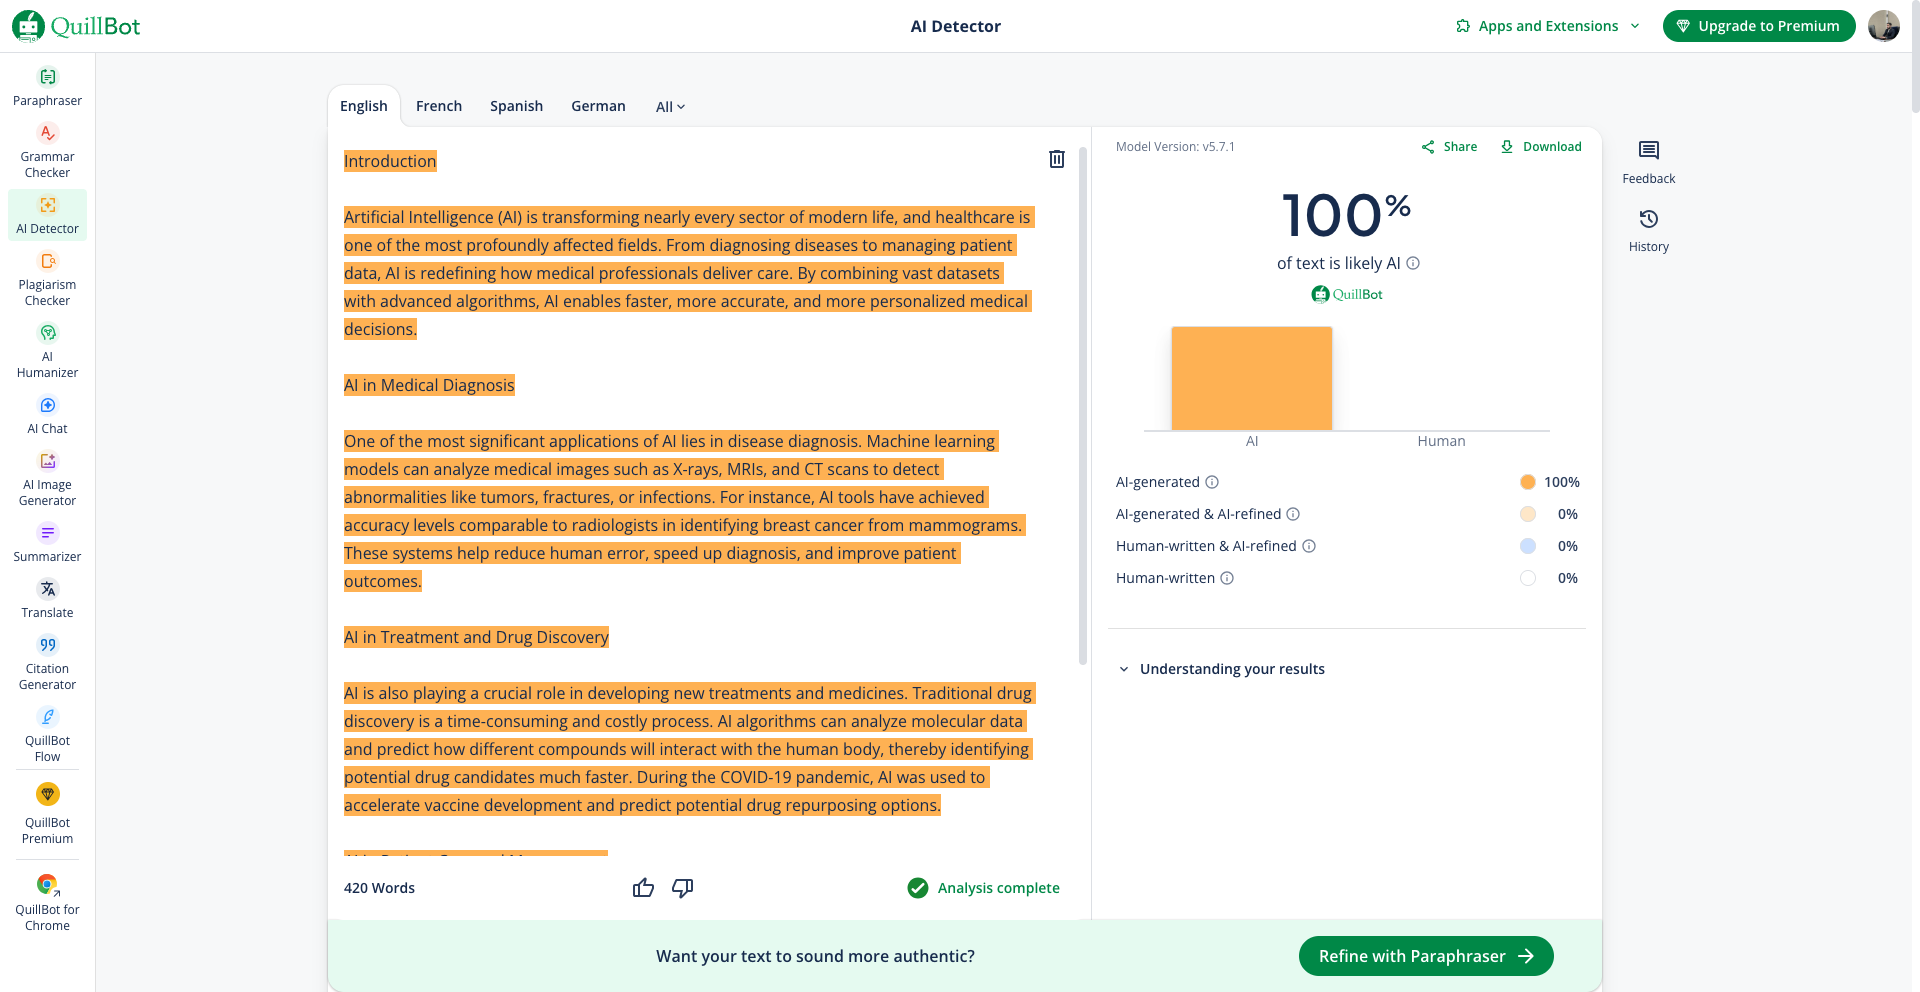The image size is (1920, 992).
Task: Open the Plagiarism Checker tool
Action: (47, 278)
